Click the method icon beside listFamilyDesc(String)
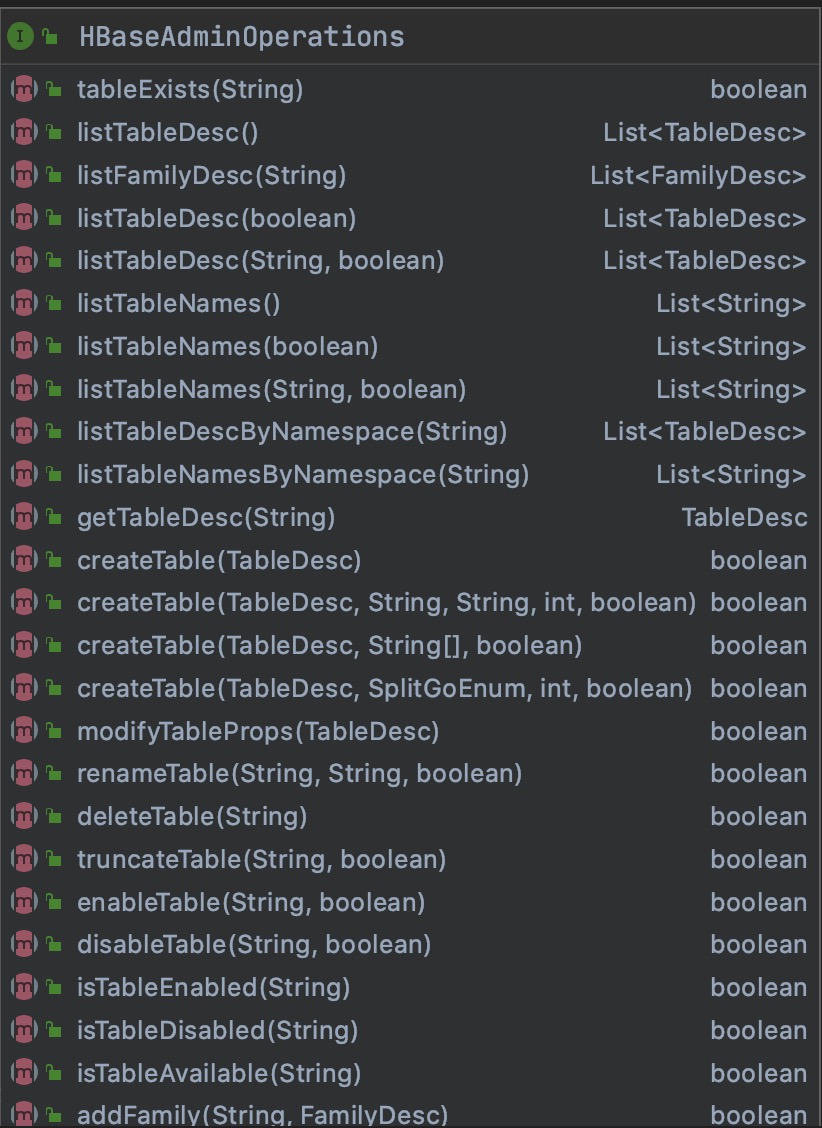 24,175
